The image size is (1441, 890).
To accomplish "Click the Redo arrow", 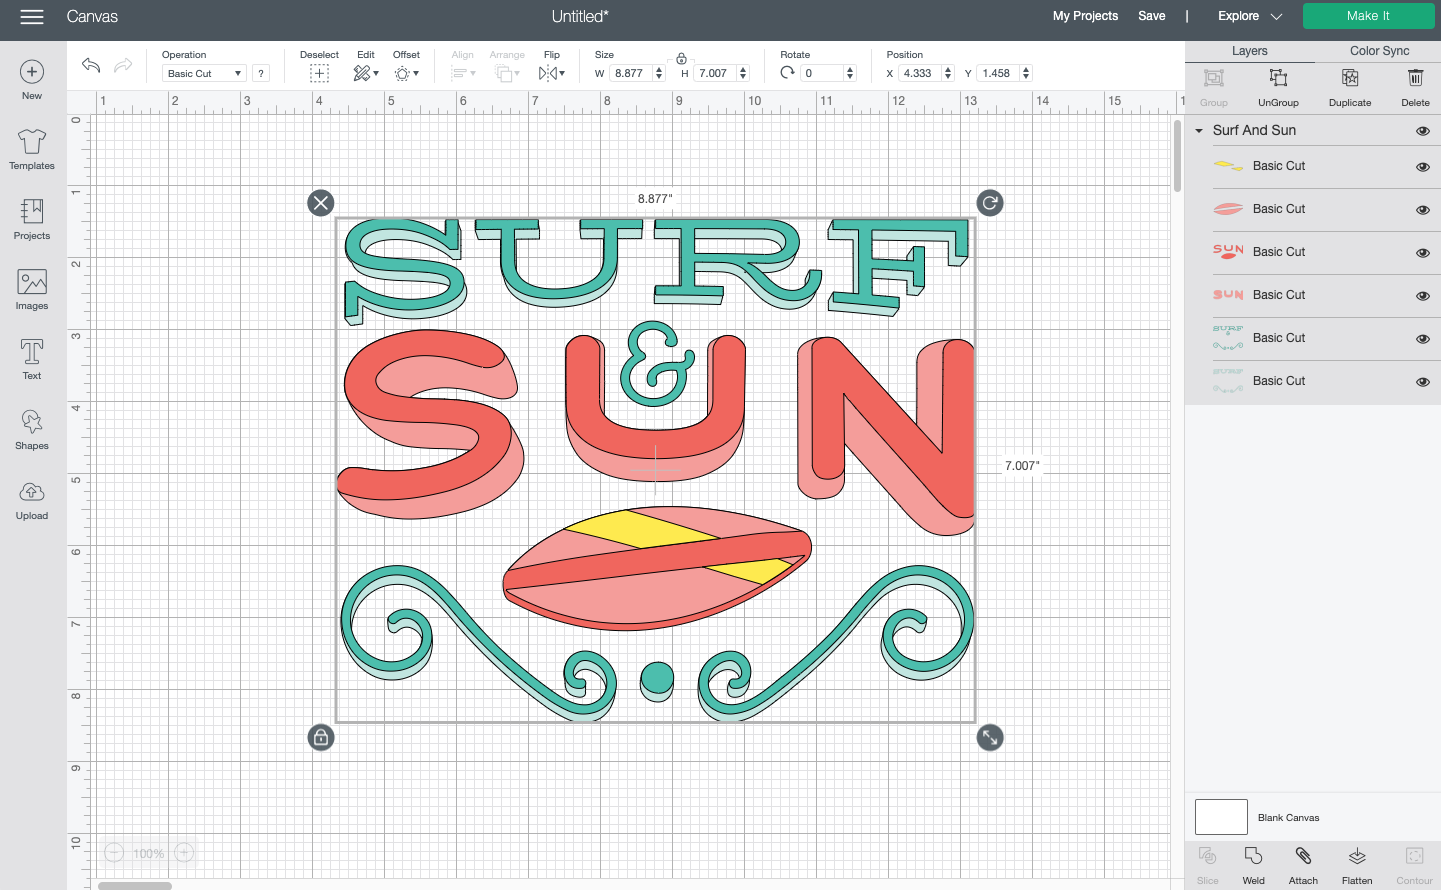I will pos(123,65).
